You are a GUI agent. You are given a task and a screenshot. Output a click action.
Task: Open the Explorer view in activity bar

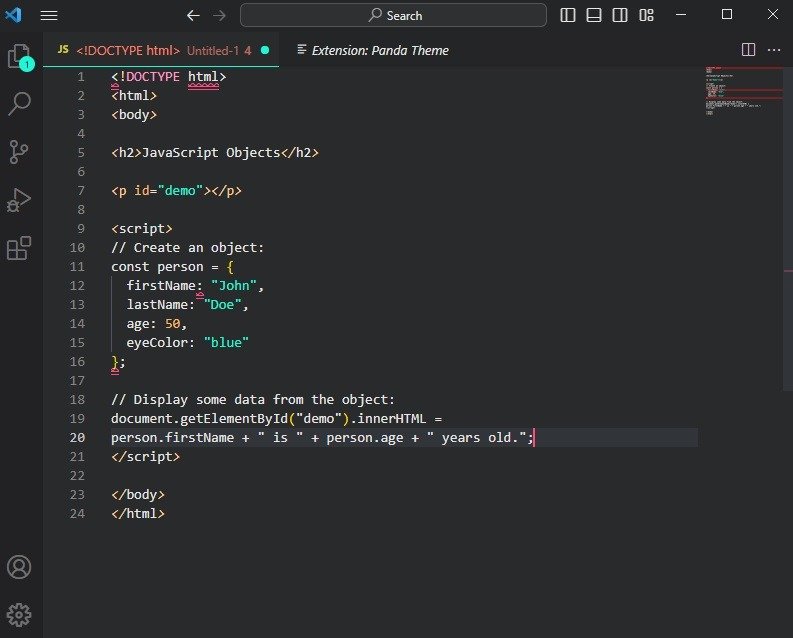click(19, 57)
